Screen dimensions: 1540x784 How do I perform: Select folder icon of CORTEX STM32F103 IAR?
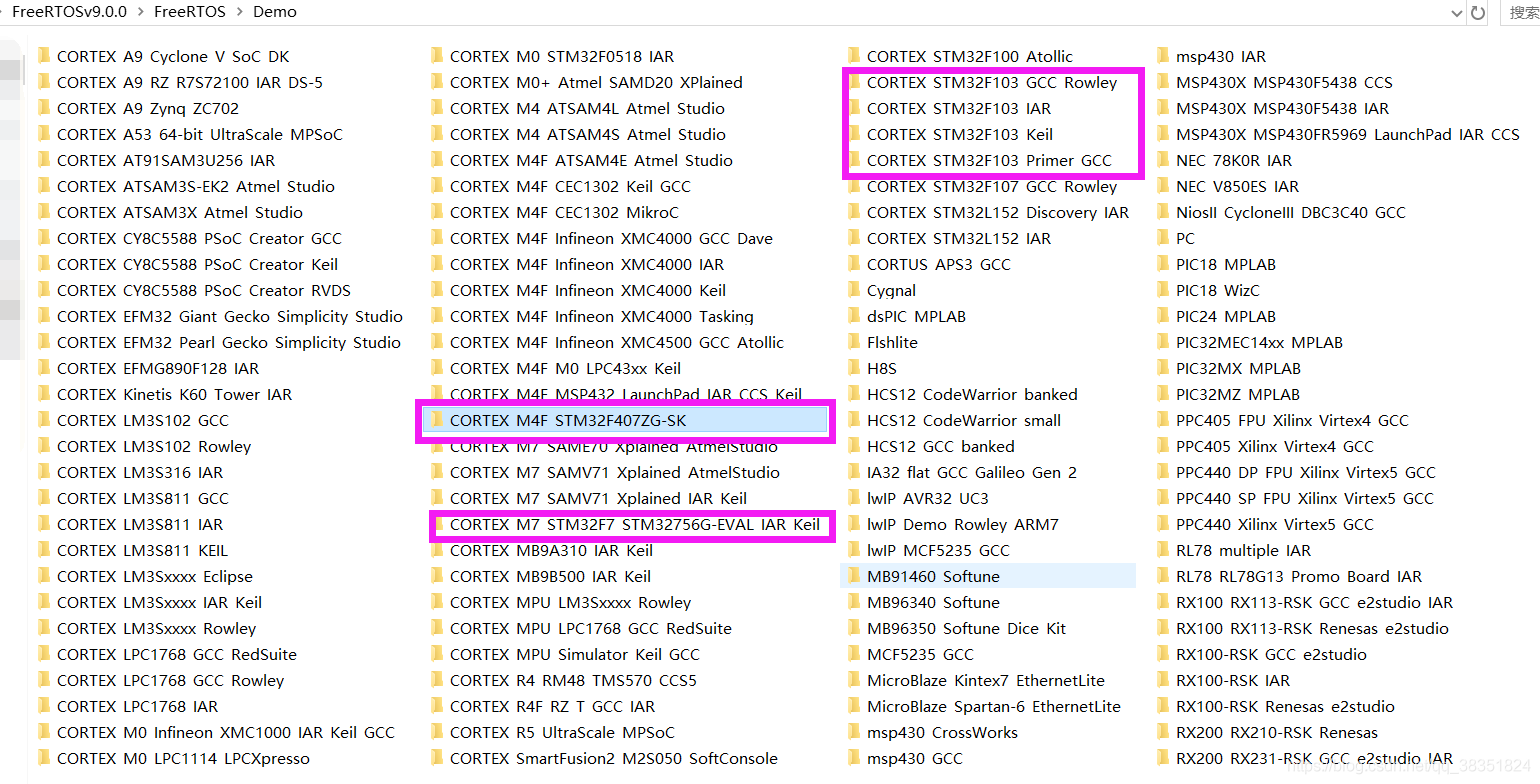(x=854, y=108)
